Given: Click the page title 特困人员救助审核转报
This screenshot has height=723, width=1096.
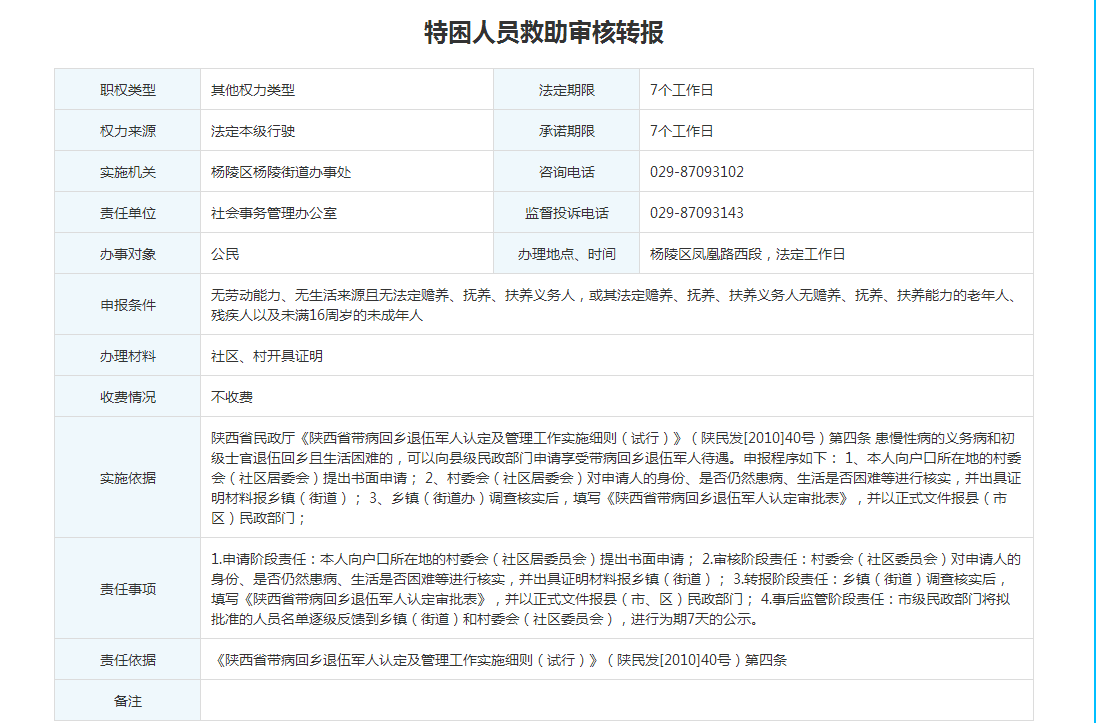Looking at the screenshot, I should 544,33.
